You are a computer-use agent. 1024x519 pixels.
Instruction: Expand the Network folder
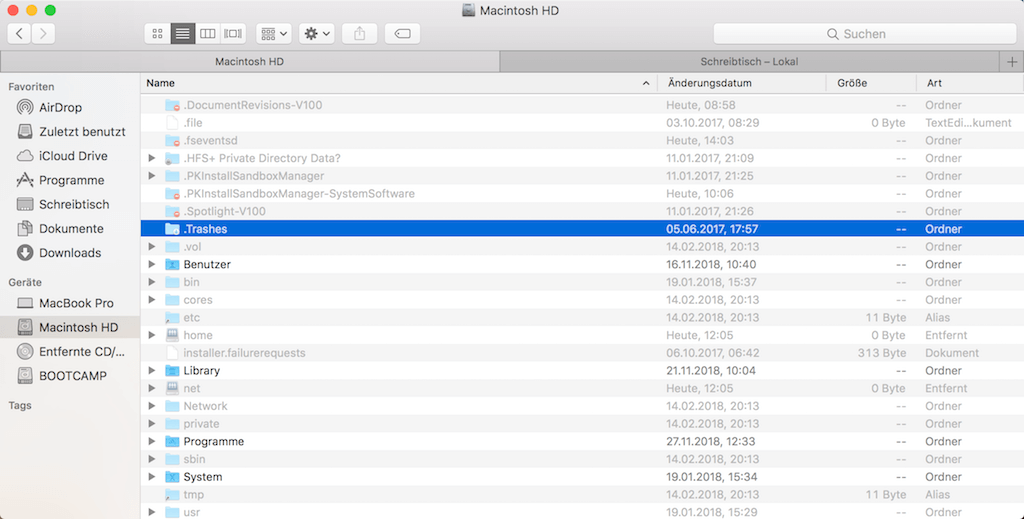point(152,406)
